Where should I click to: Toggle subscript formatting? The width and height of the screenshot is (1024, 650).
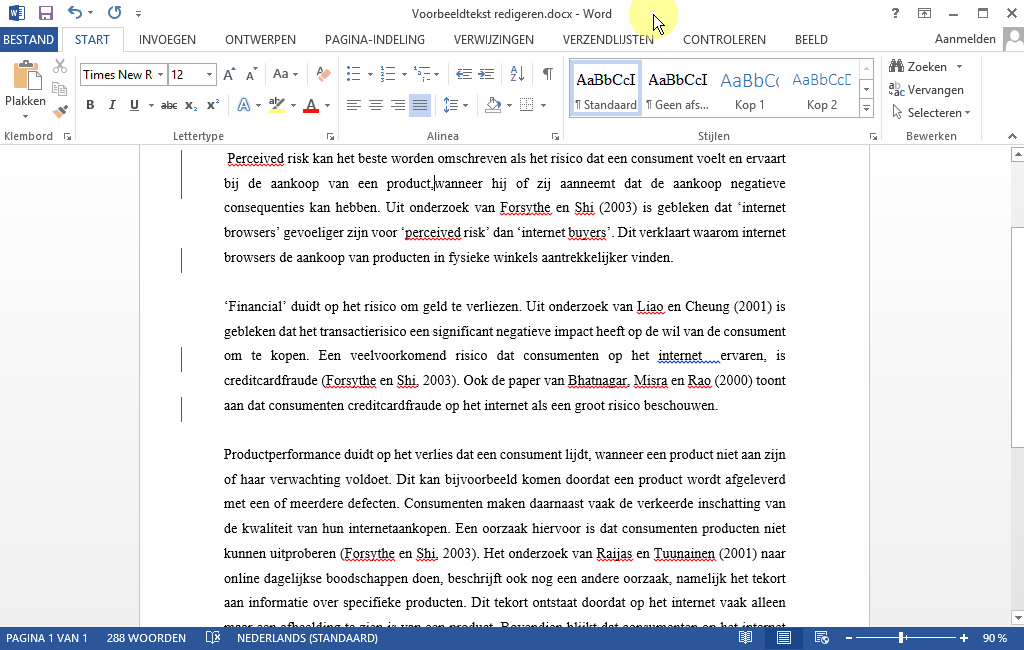tap(191, 105)
